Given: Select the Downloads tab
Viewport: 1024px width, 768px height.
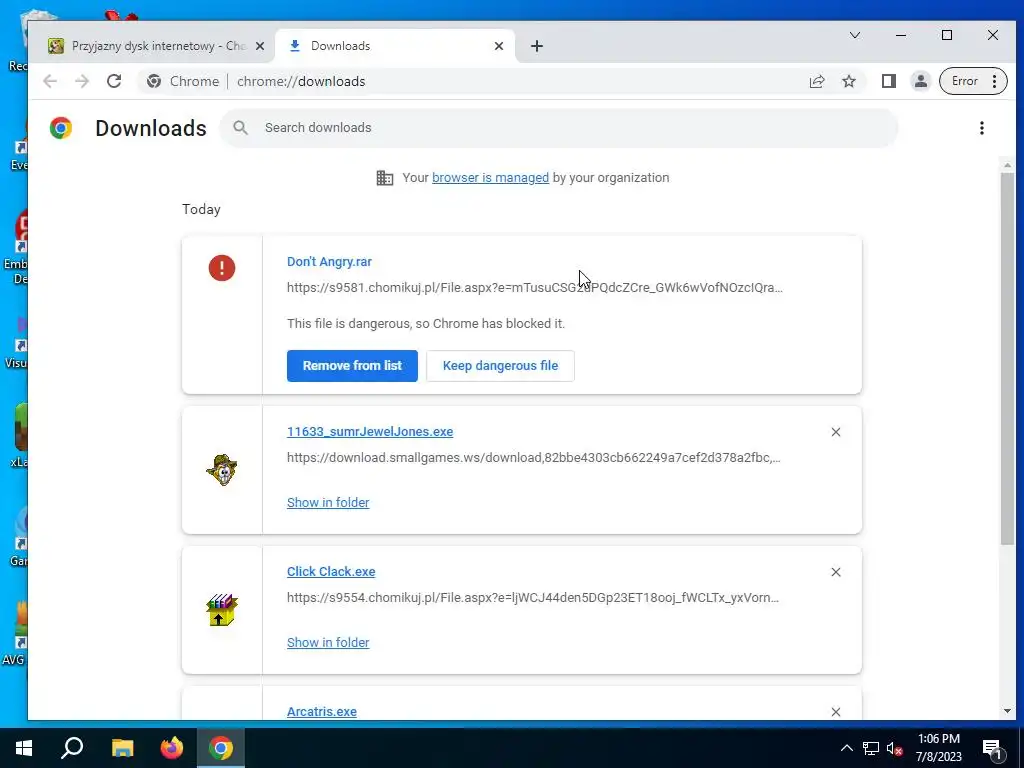Looking at the screenshot, I should click(x=395, y=46).
